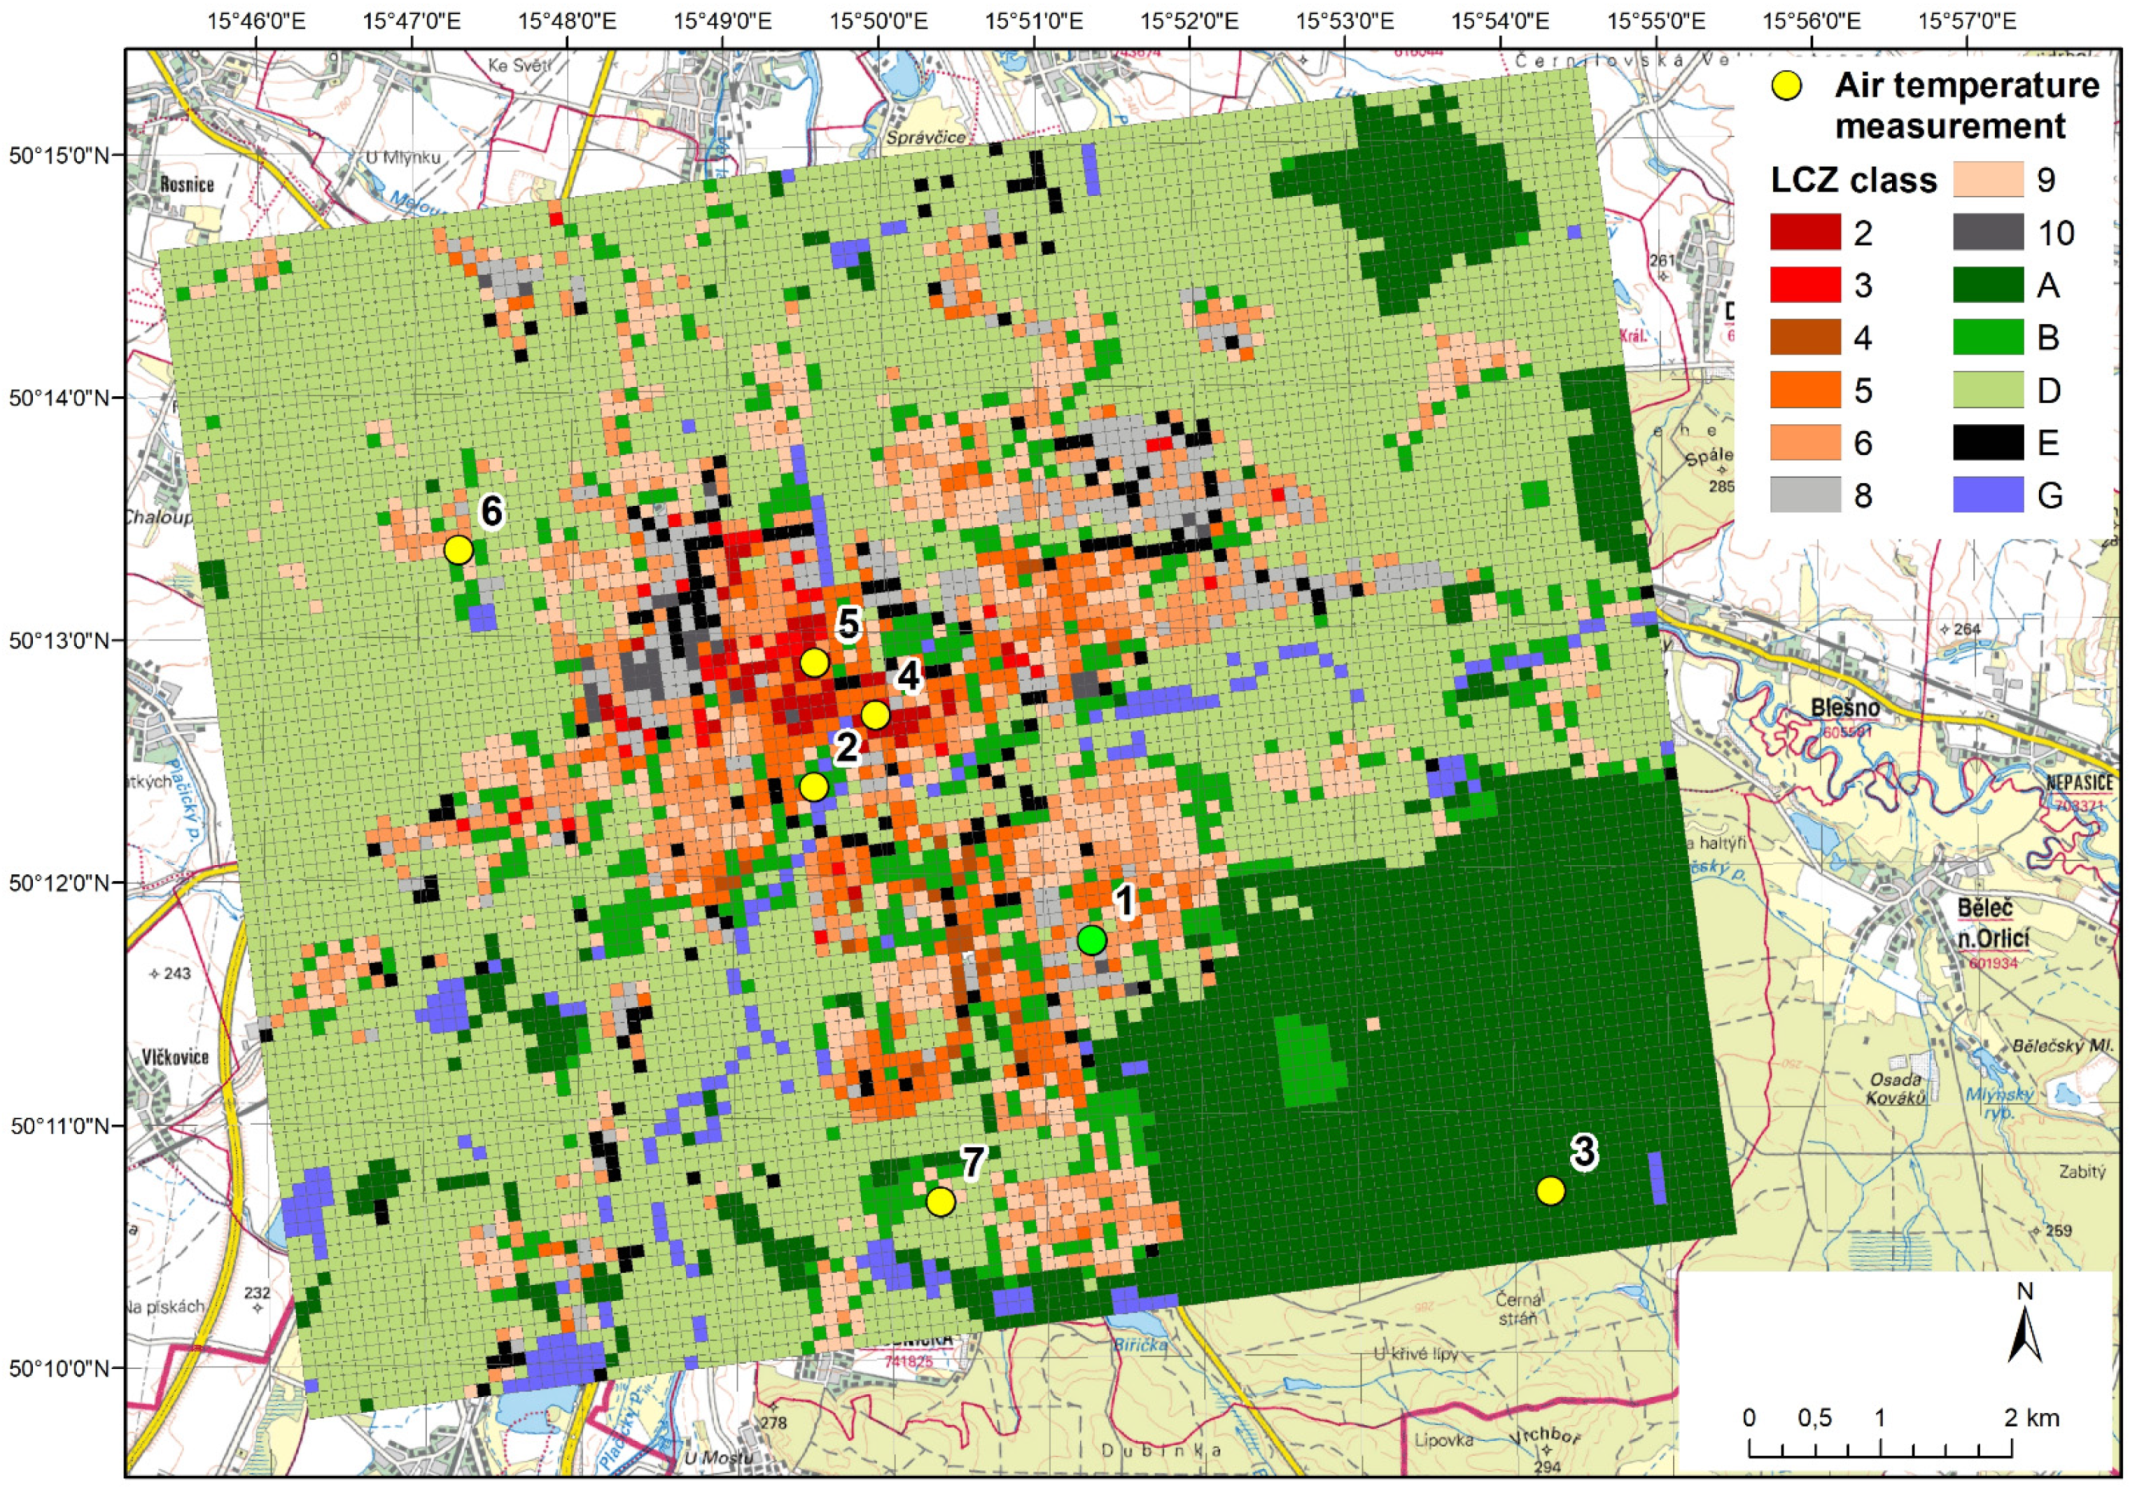This screenshot has height=1490, width=2137.
Task: Click the 'Bělečský Ml.' label
Action: (x=2063, y=1046)
